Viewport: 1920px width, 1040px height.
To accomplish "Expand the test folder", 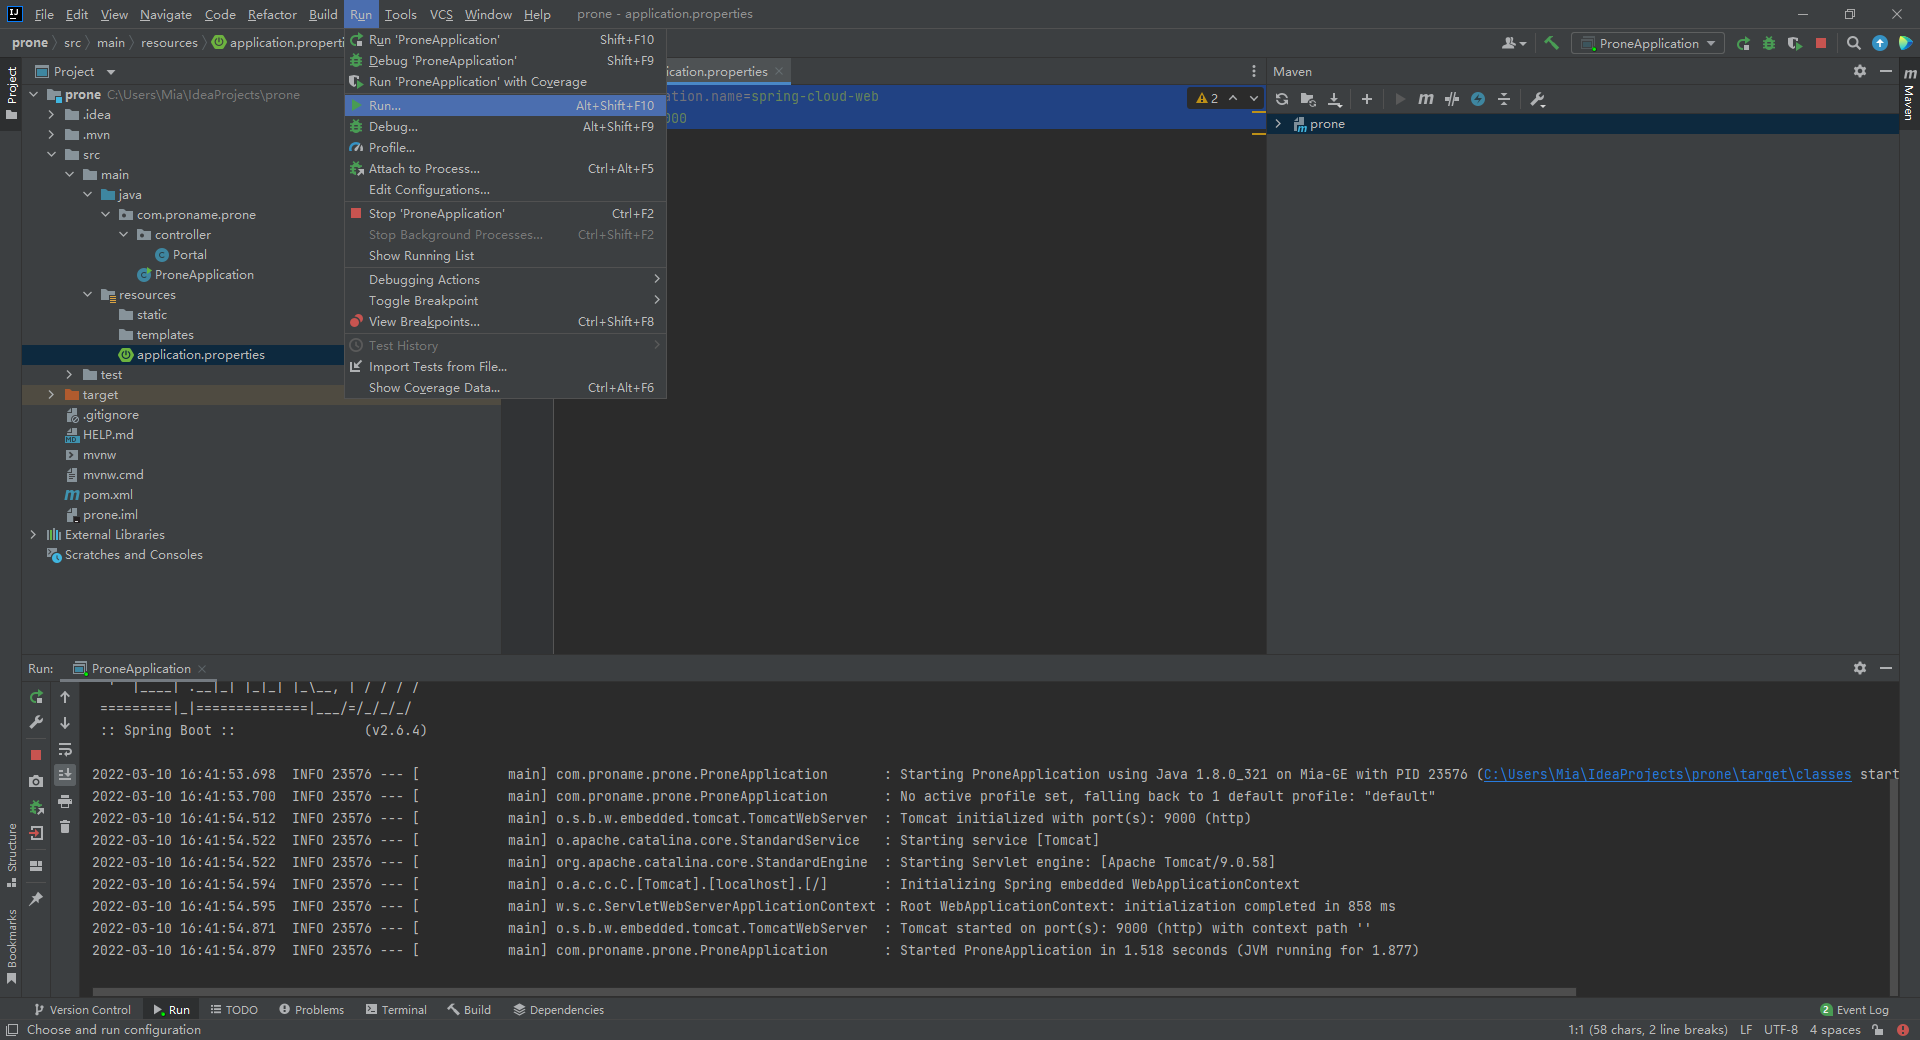I will (69, 375).
